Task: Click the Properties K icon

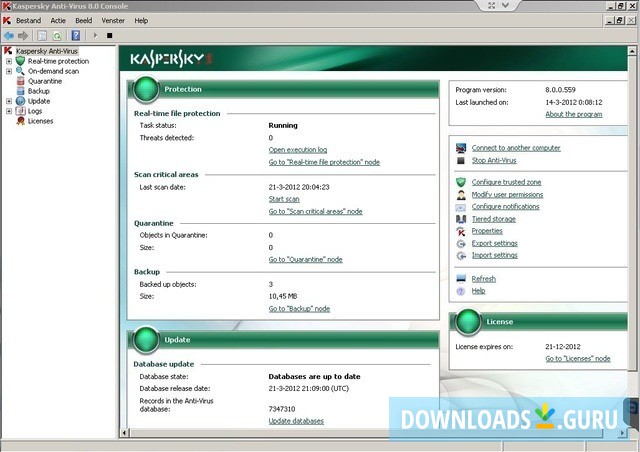Action: pos(461,232)
